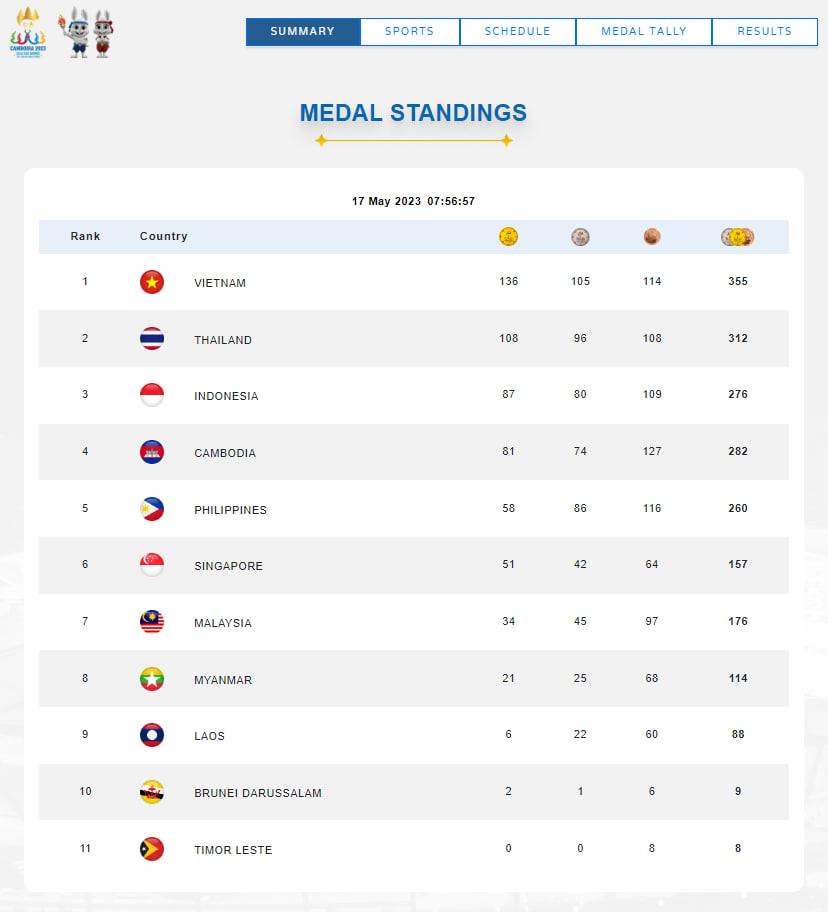The width and height of the screenshot is (828, 912).
Task: Click the Vietnam flag icon
Action: [x=152, y=282]
